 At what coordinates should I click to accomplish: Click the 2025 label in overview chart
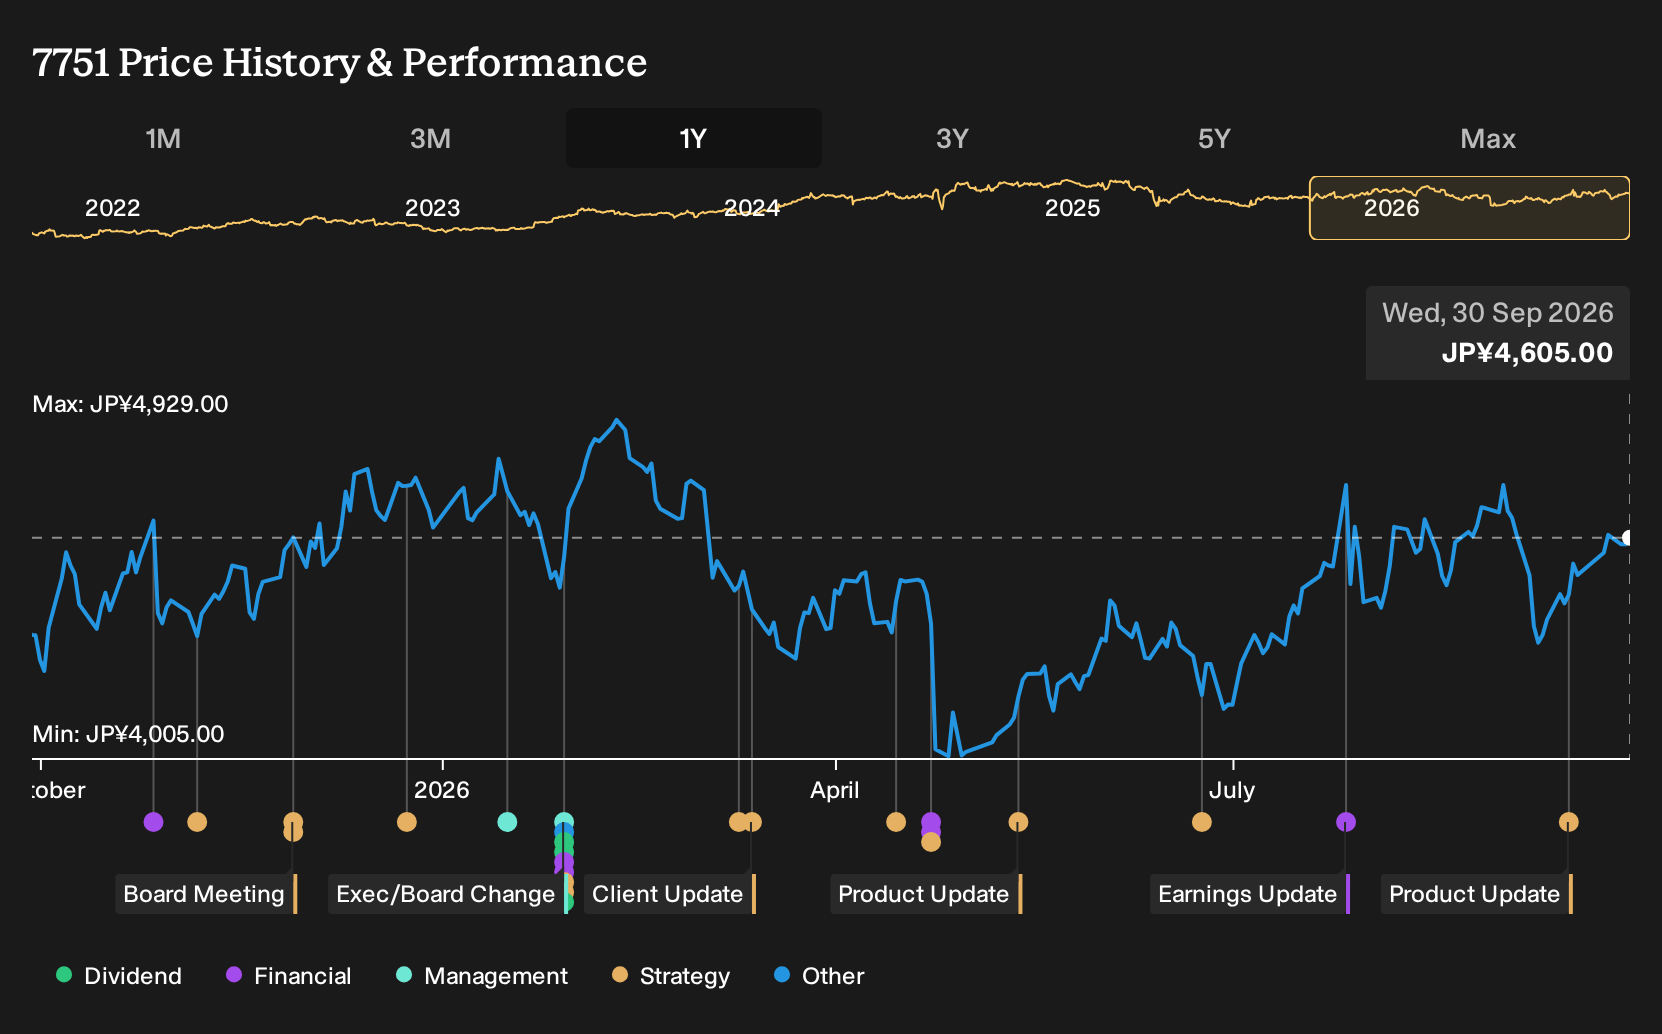(1072, 208)
